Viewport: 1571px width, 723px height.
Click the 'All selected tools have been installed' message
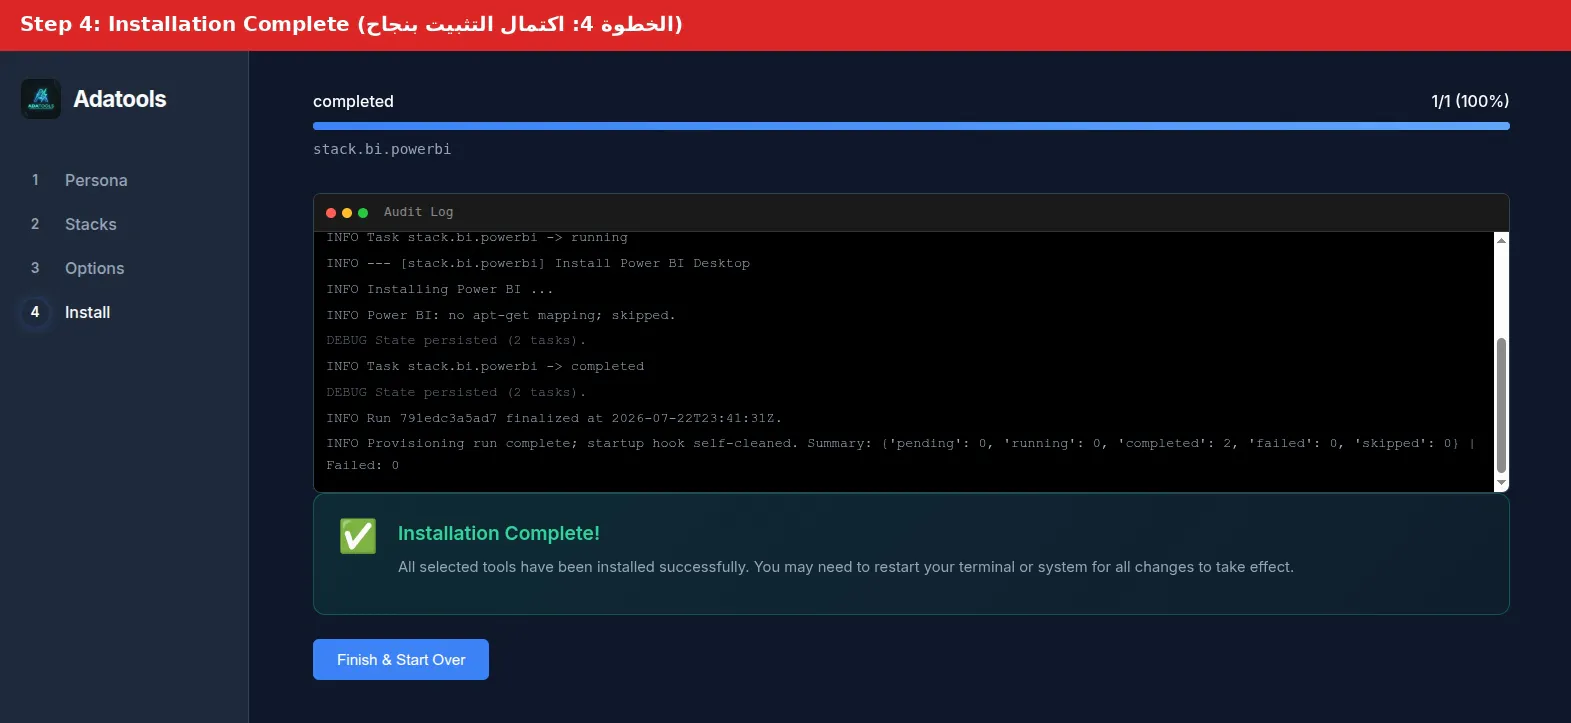coord(846,567)
